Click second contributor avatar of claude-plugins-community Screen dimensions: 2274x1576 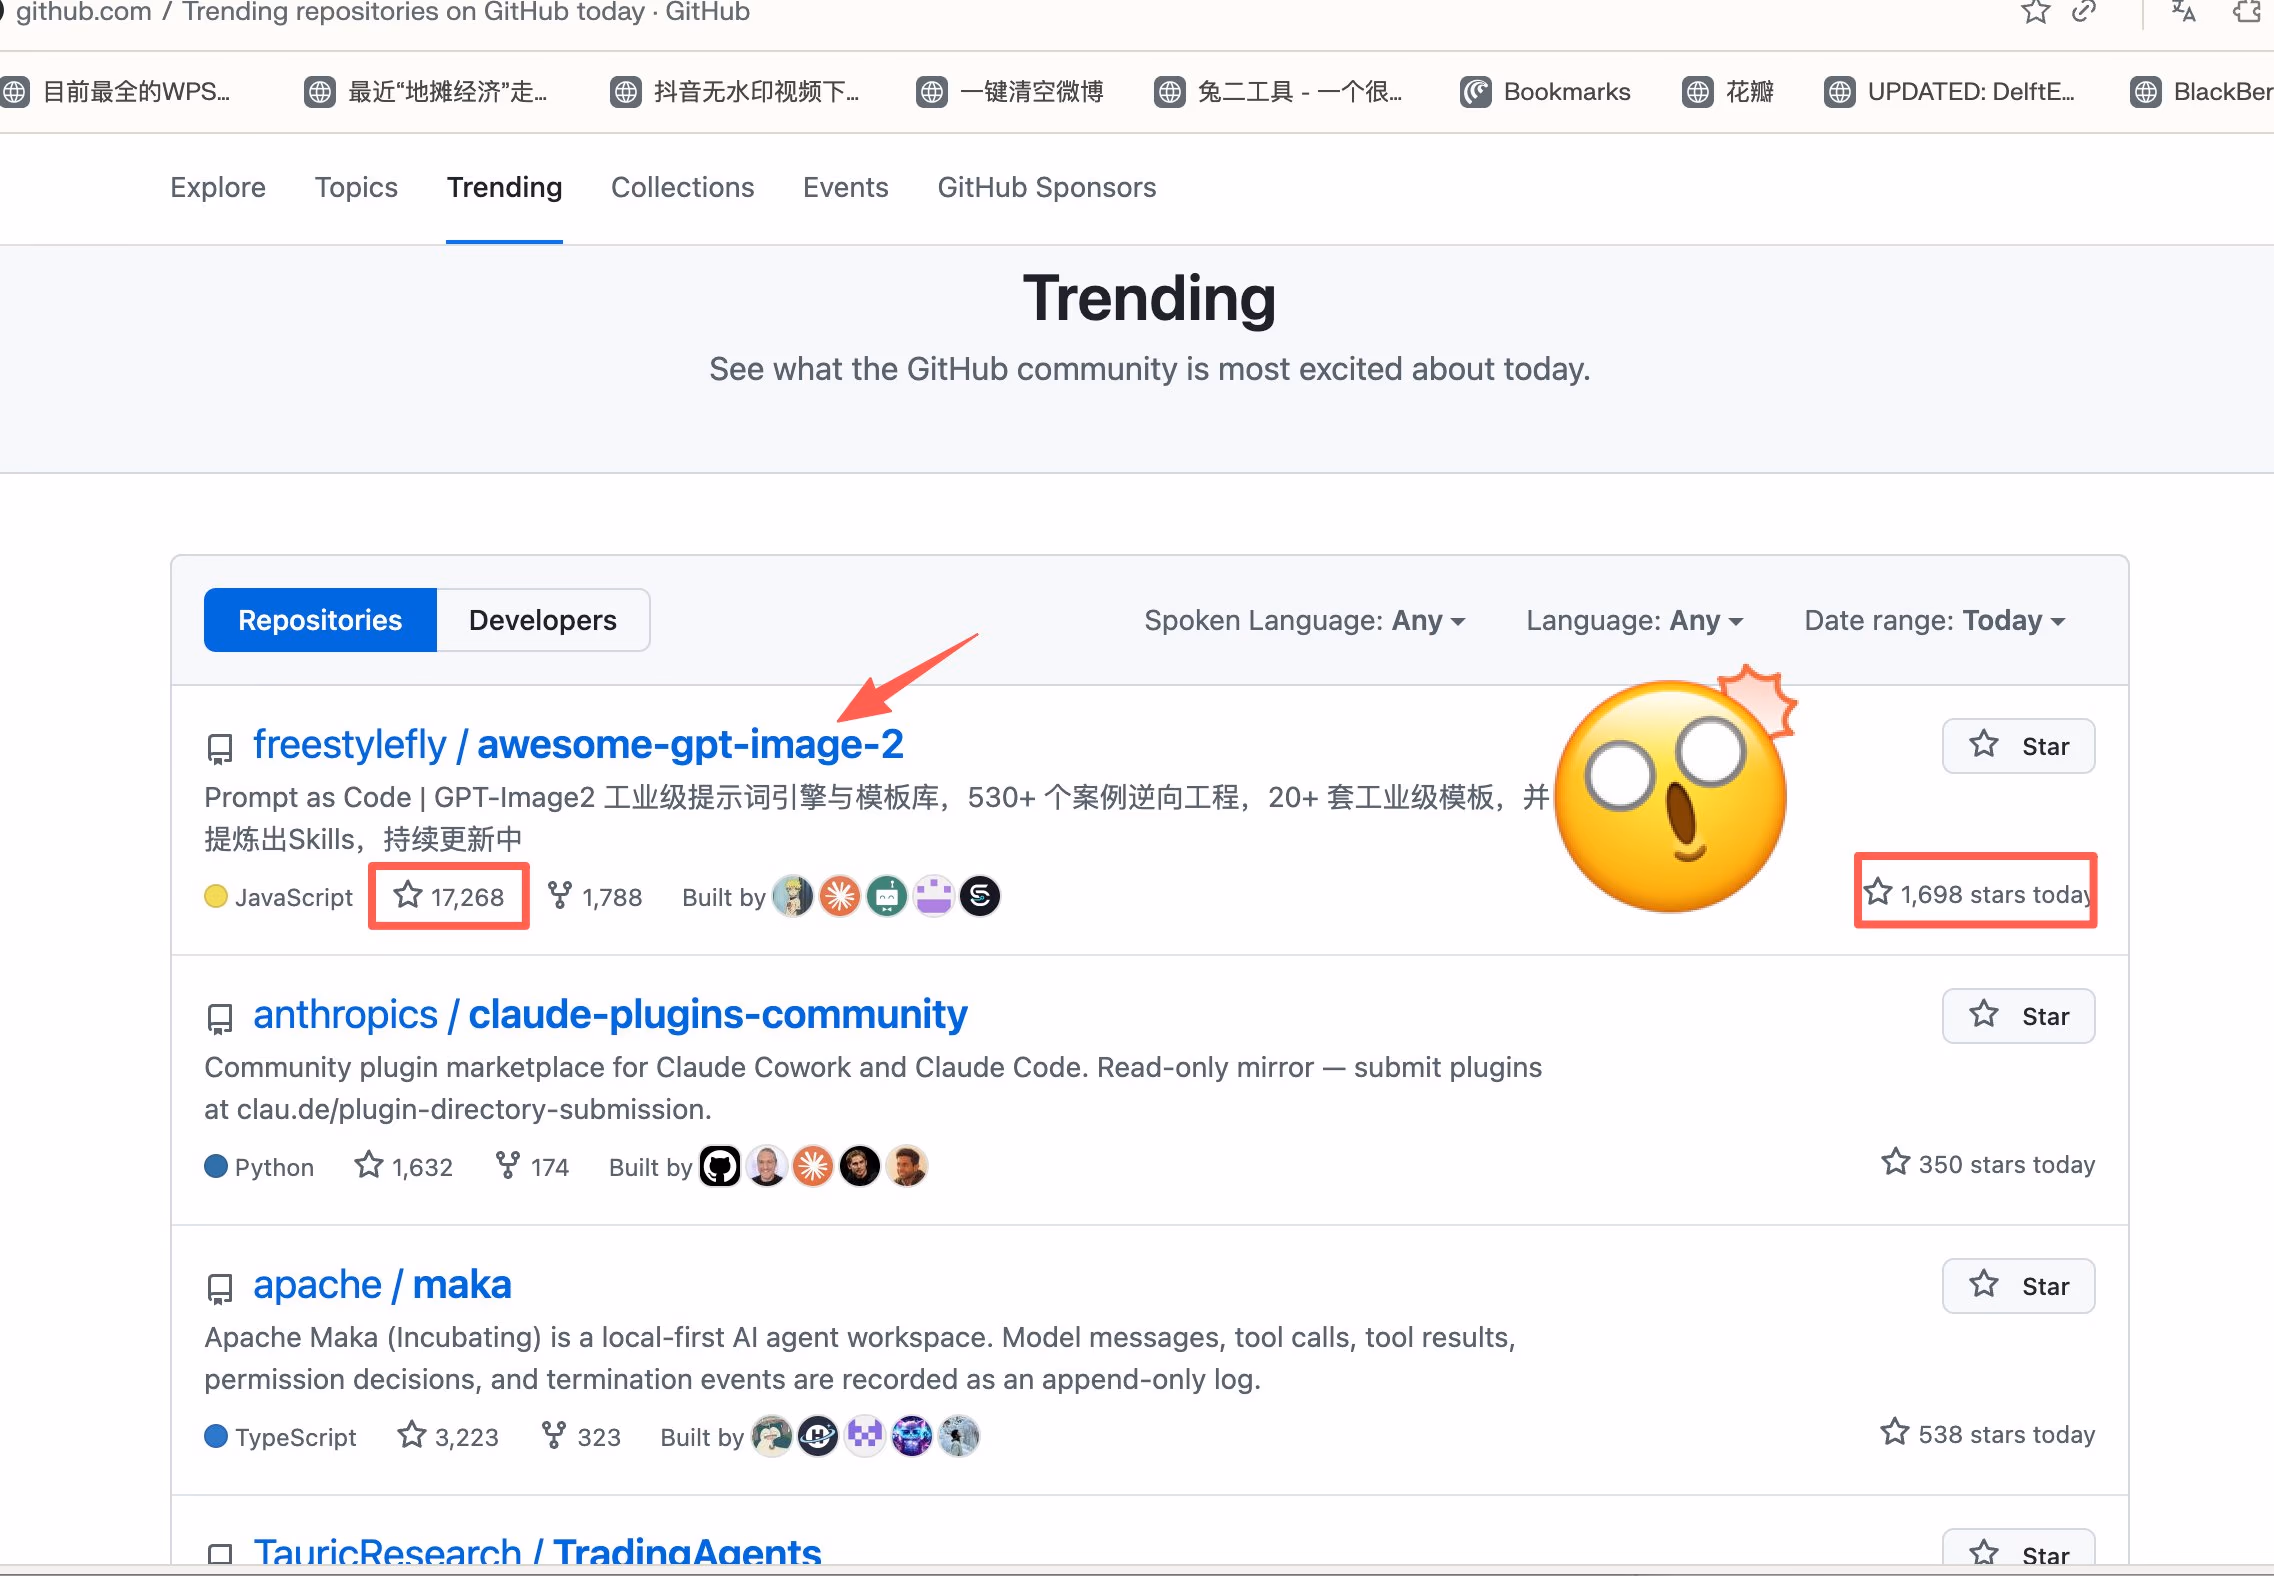click(767, 1166)
